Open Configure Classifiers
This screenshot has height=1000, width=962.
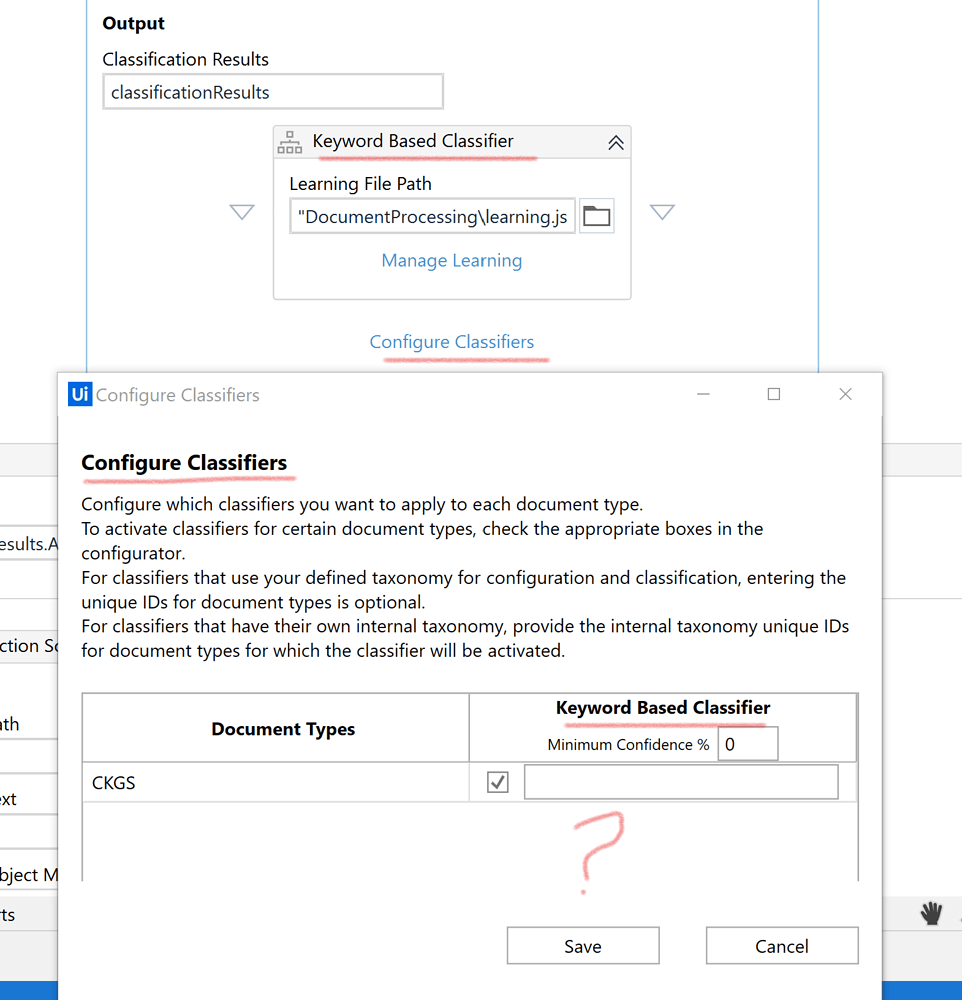pos(451,341)
